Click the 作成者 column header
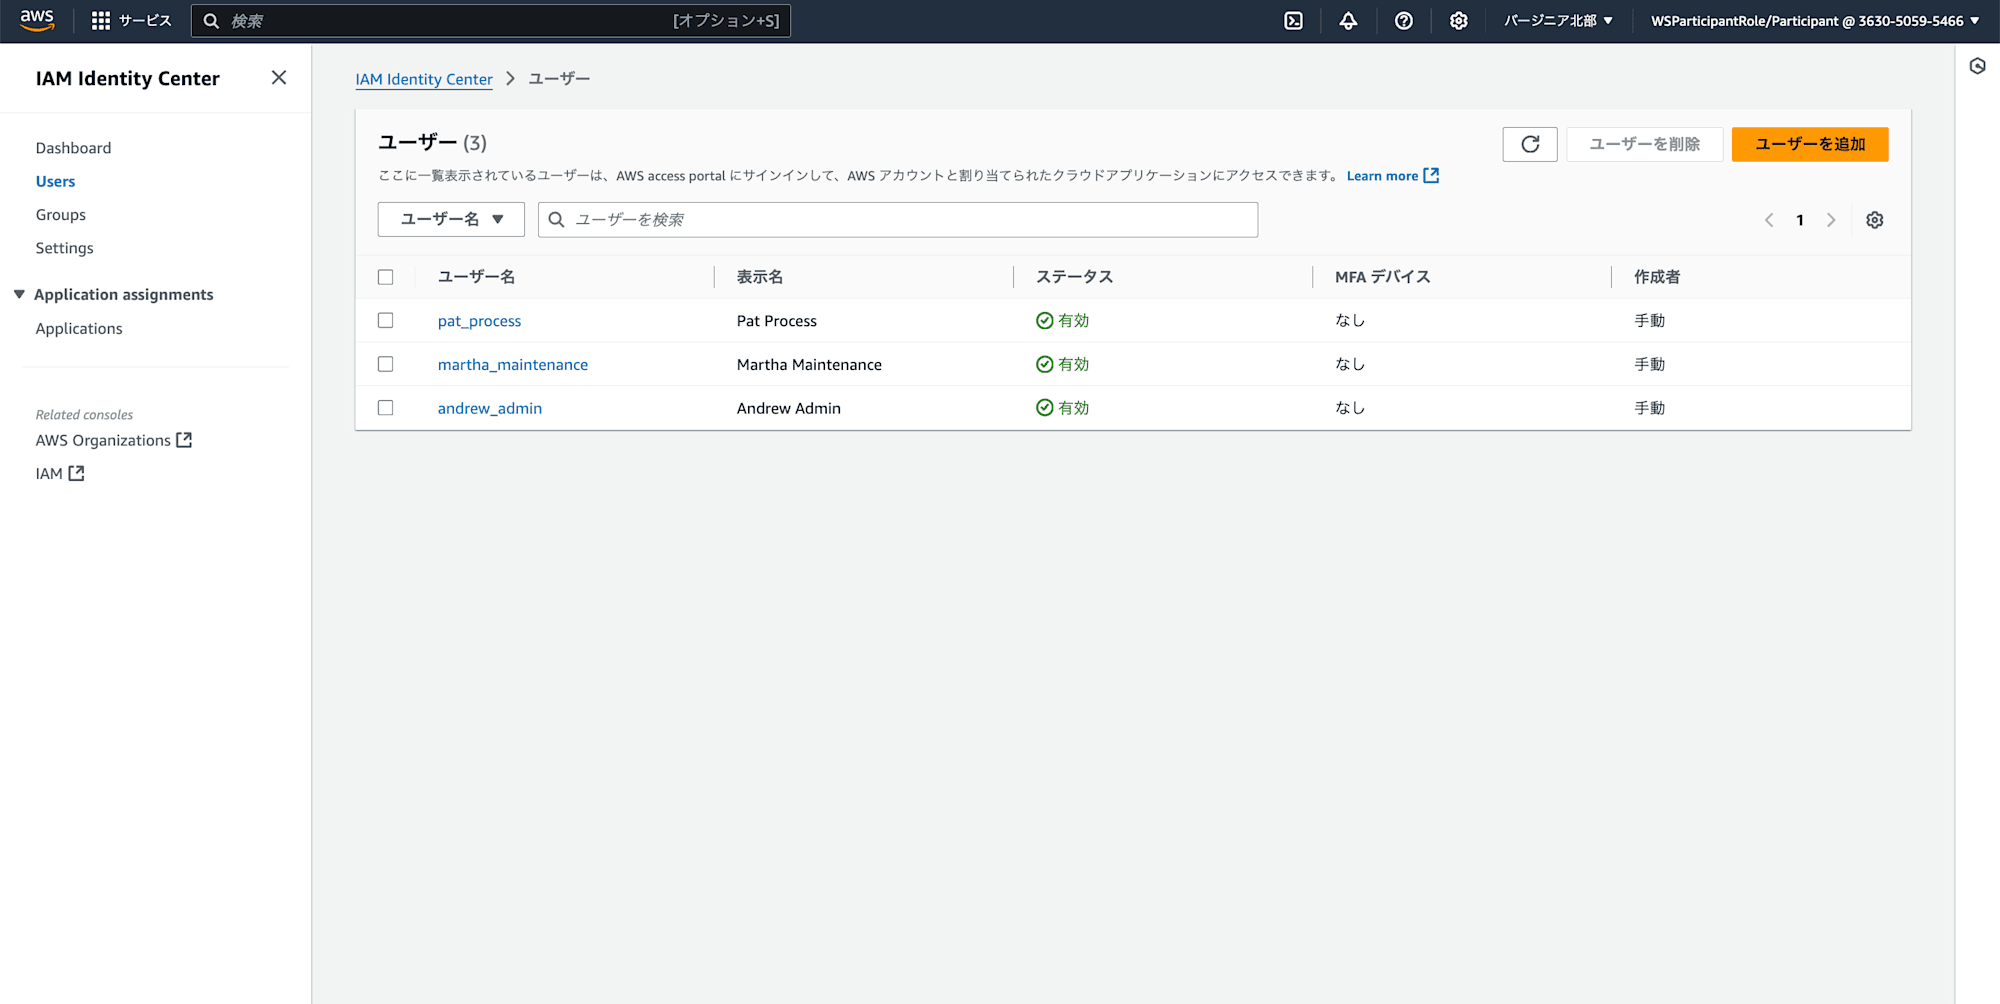Image resolution: width=2000 pixels, height=1004 pixels. point(1657,277)
